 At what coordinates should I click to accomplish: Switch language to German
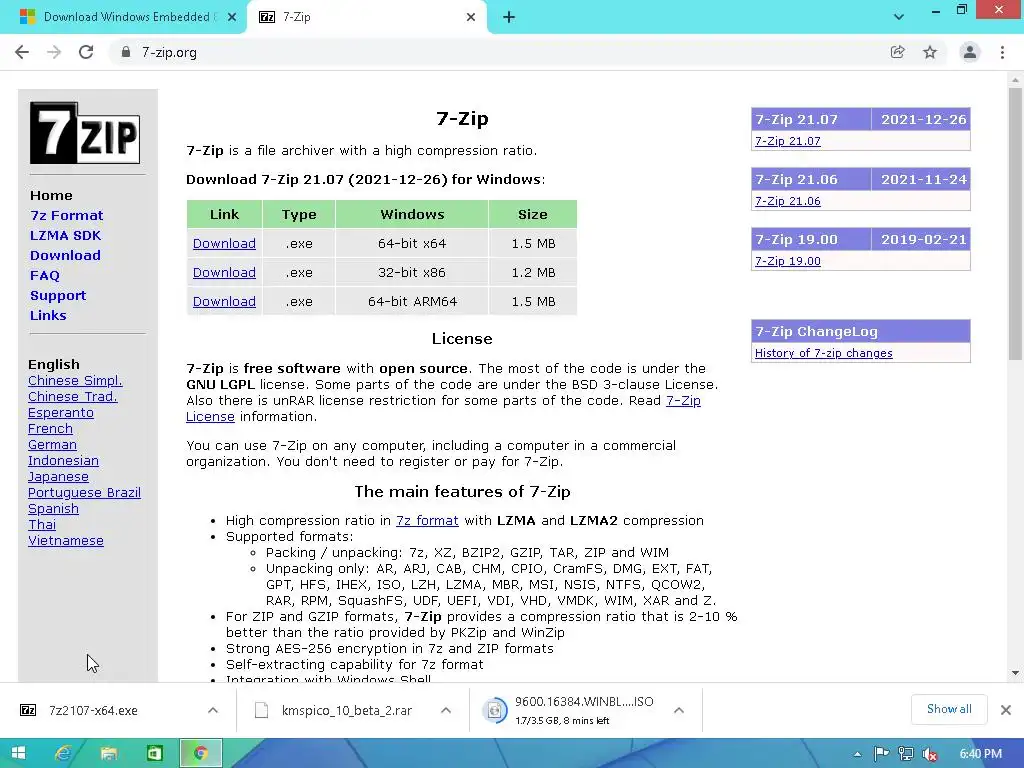click(52, 445)
